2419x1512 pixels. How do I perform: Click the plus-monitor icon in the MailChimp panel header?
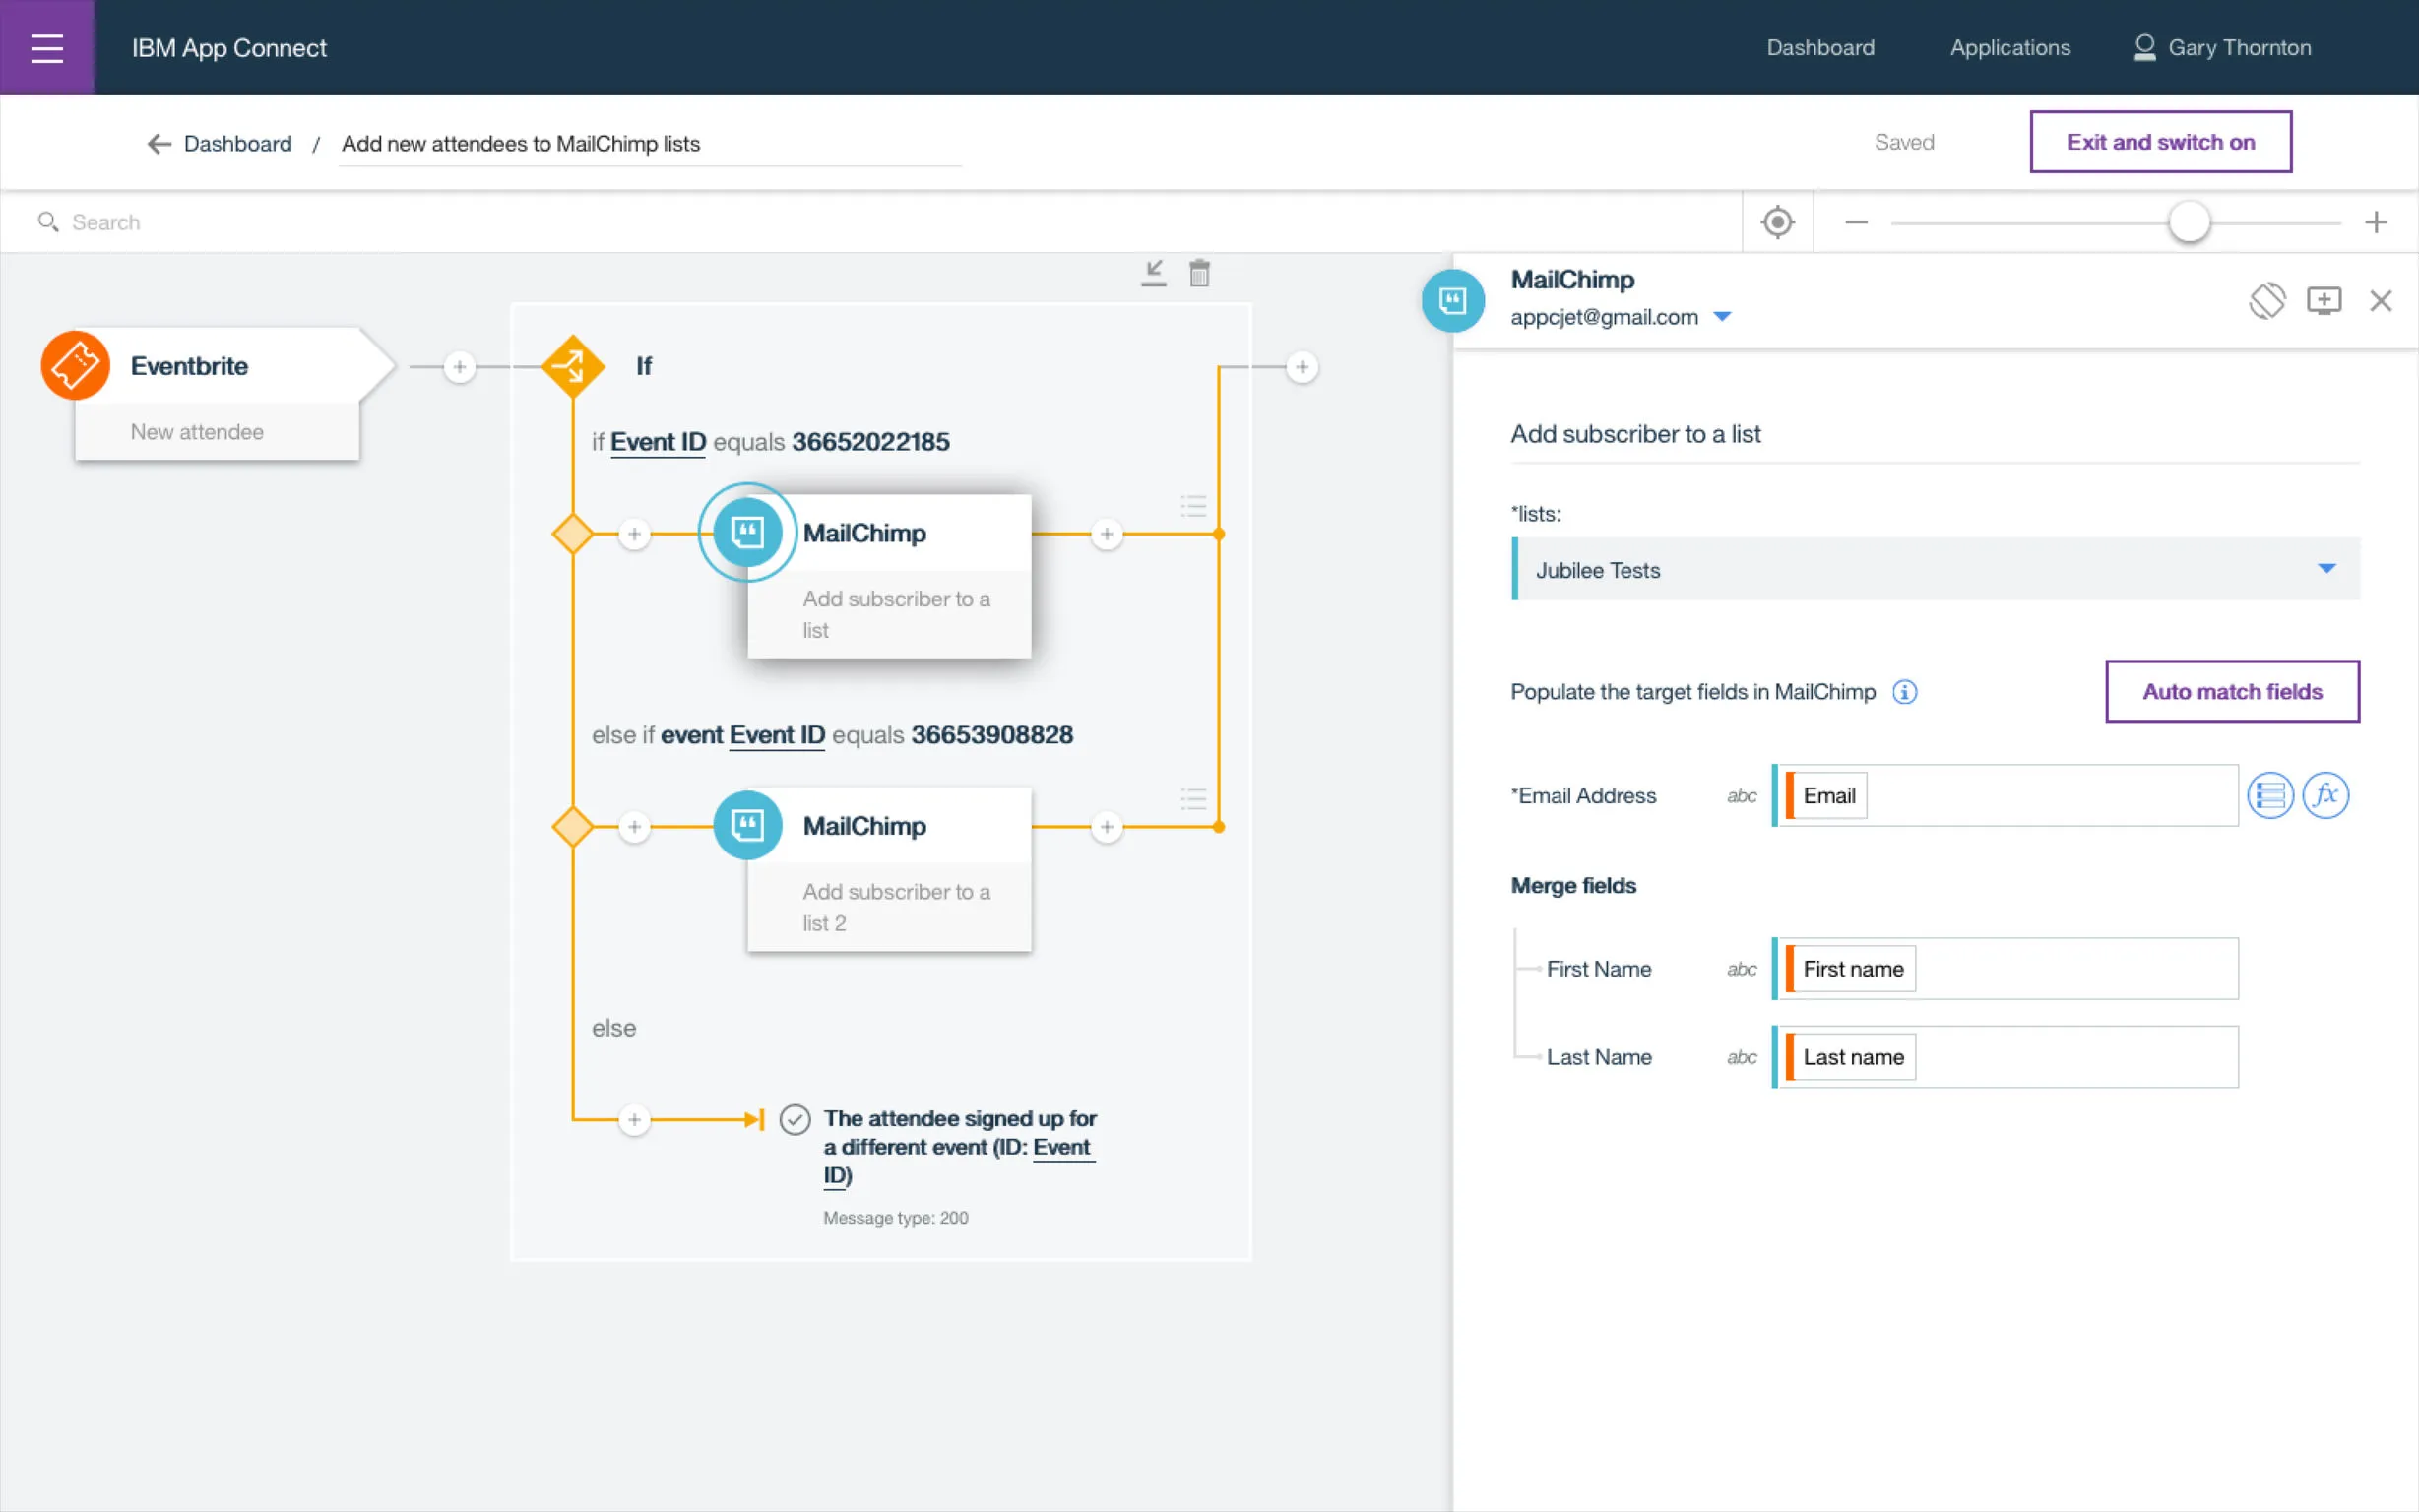point(2323,300)
